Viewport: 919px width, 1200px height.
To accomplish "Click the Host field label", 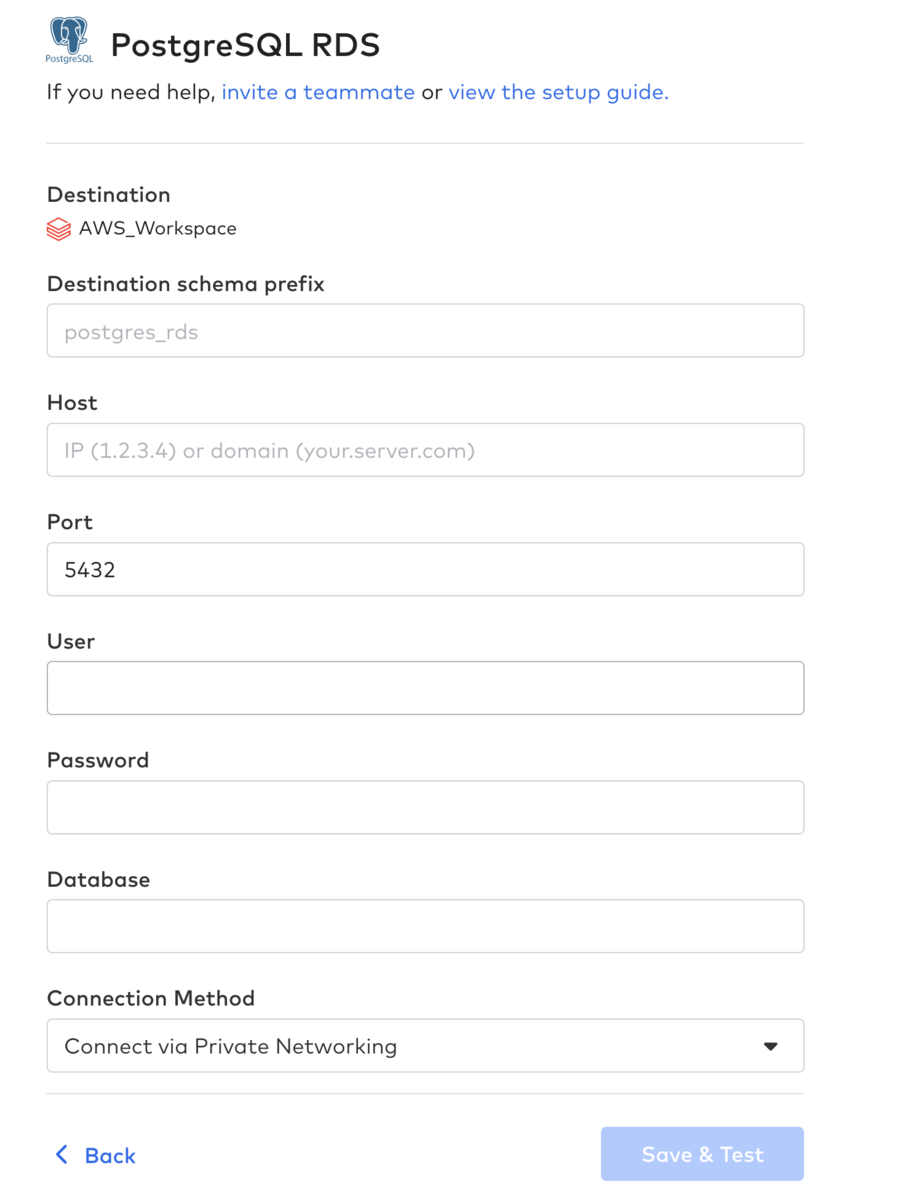I will tap(72, 403).
